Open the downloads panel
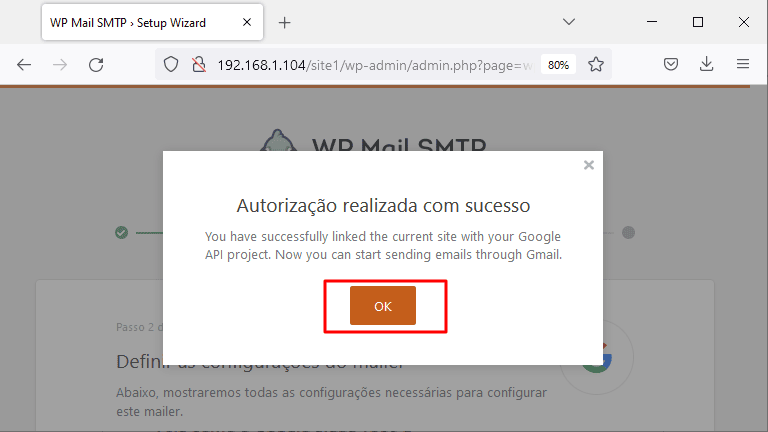This screenshot has height=432, width=768. (x=706, y=64)
